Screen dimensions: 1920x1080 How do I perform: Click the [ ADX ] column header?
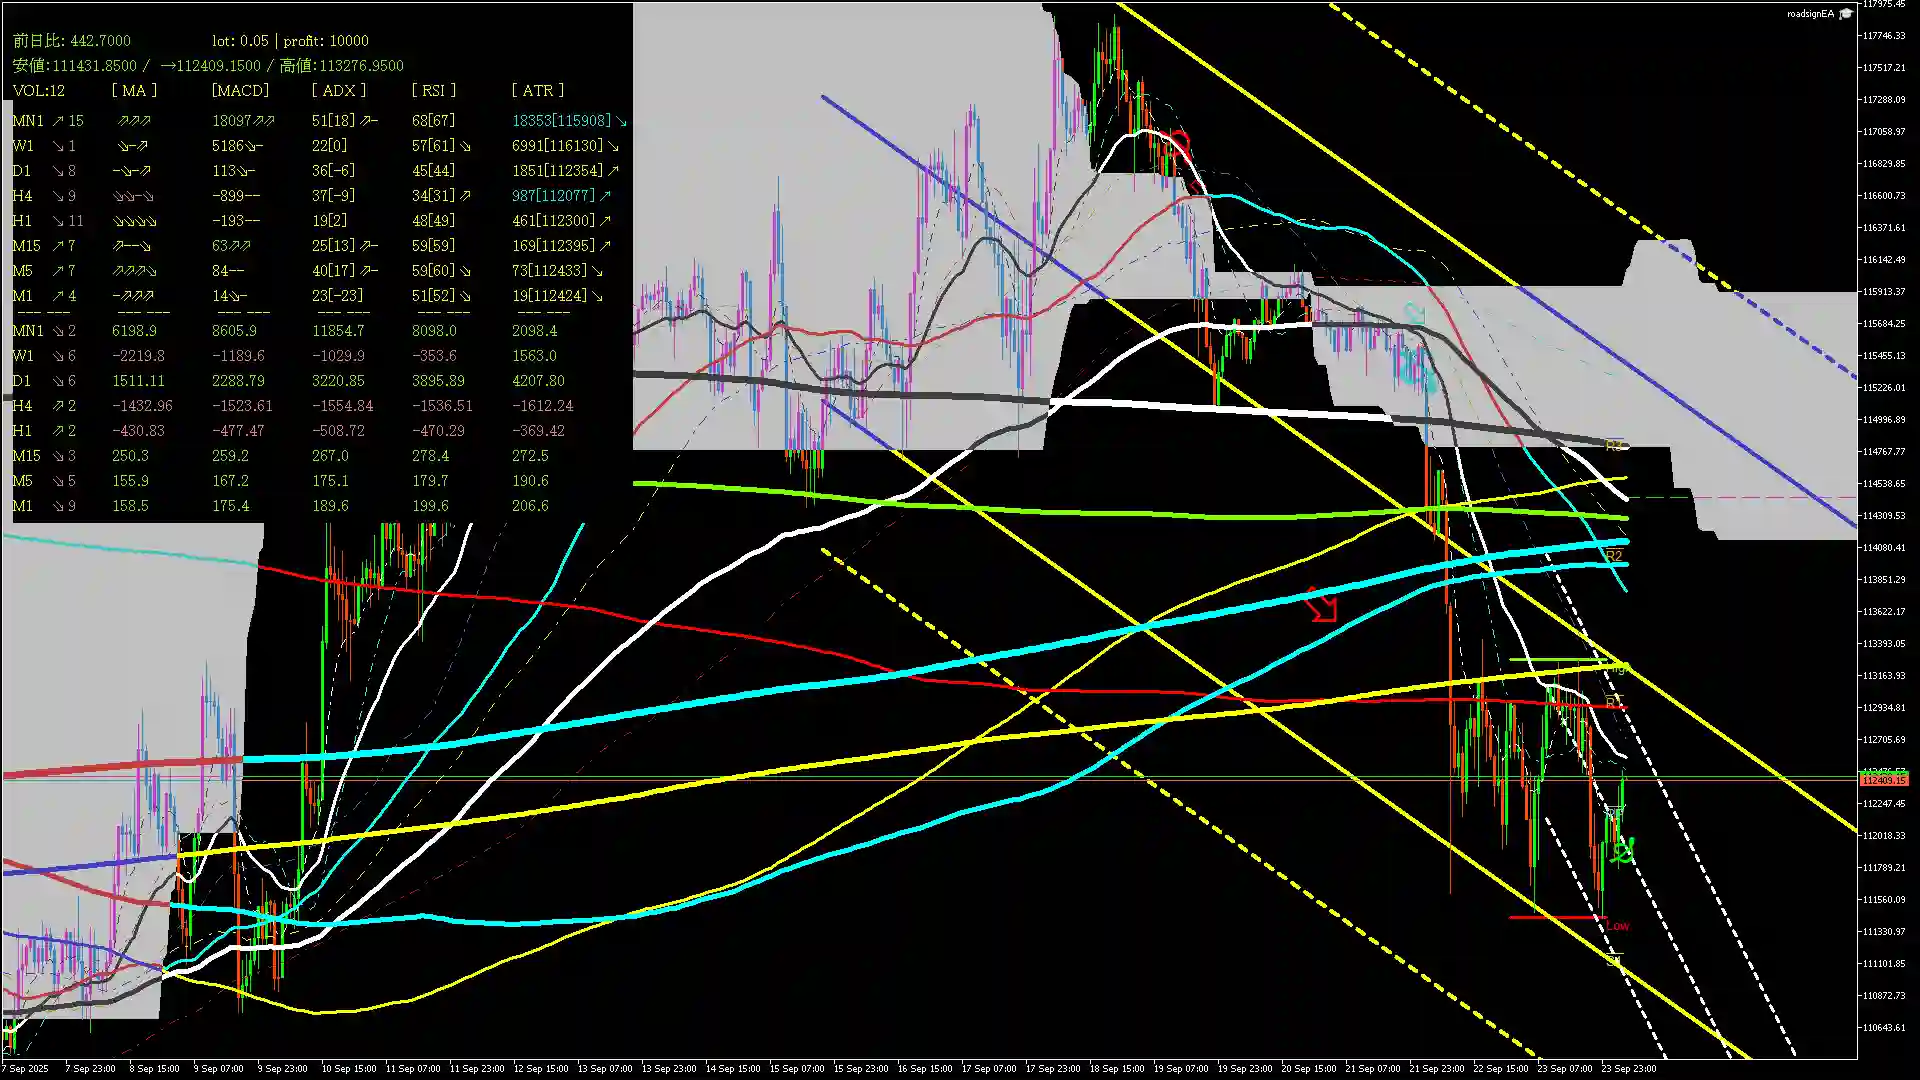coord(338,91)
